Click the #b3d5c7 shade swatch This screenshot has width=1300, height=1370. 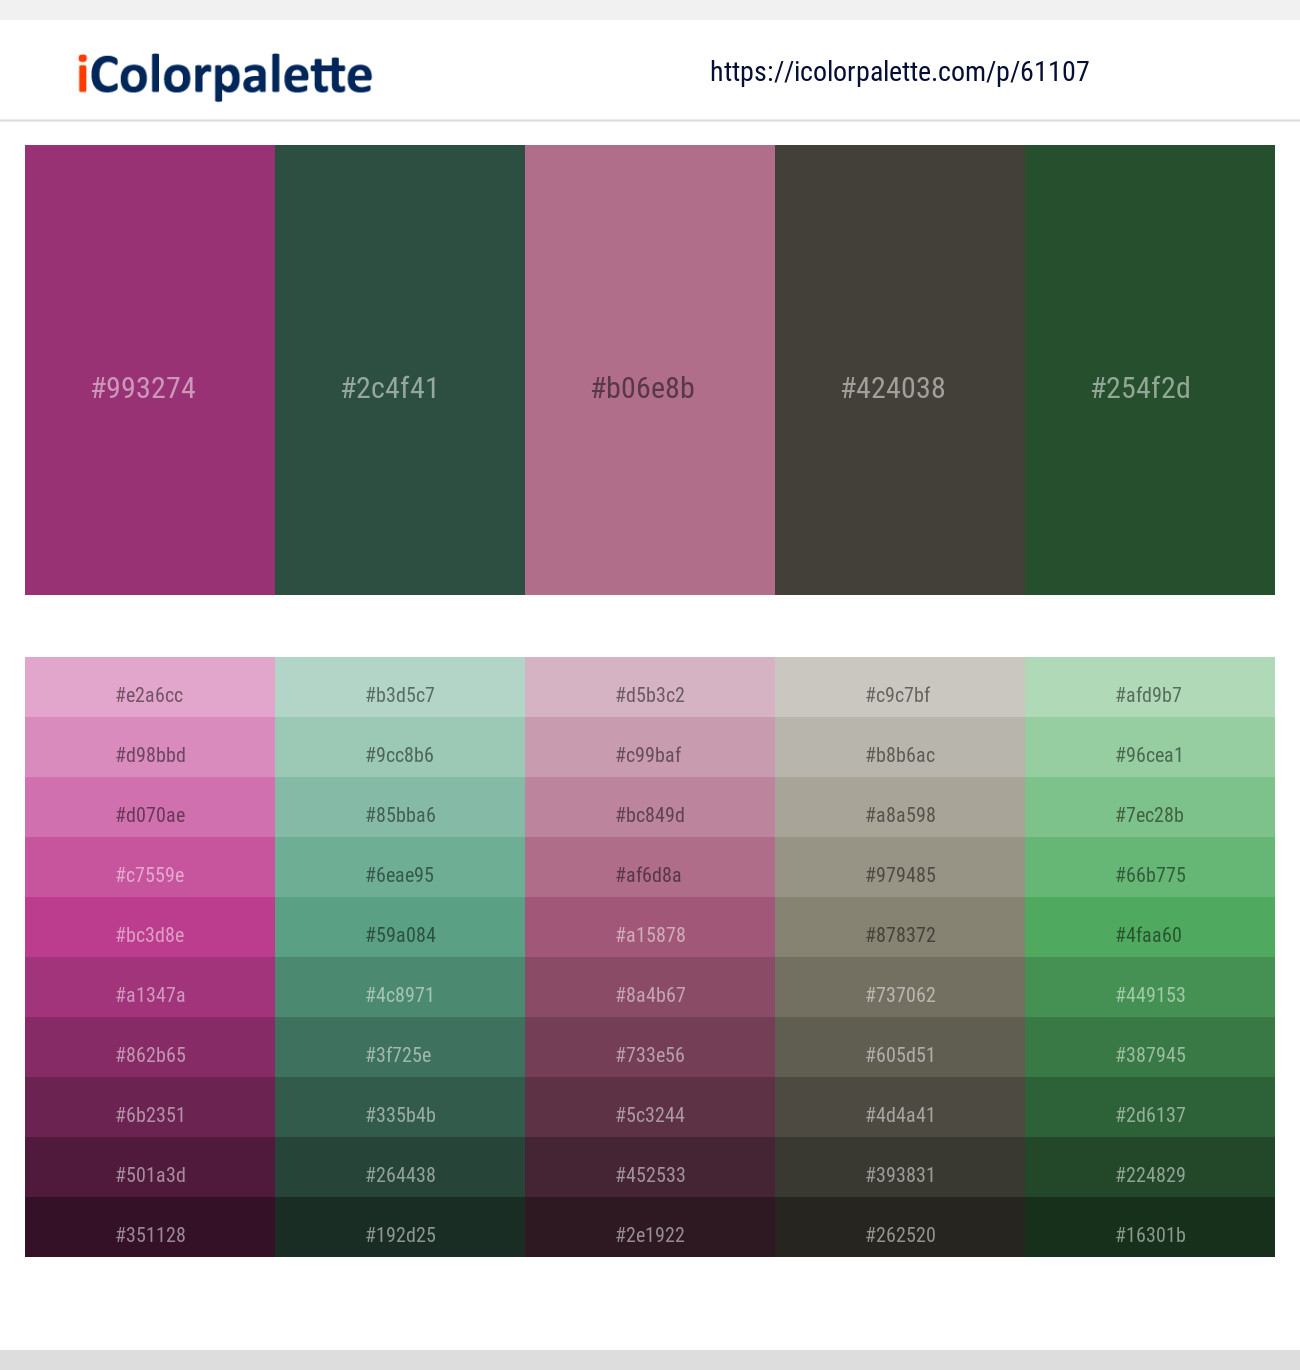click(x=400, y=694)
